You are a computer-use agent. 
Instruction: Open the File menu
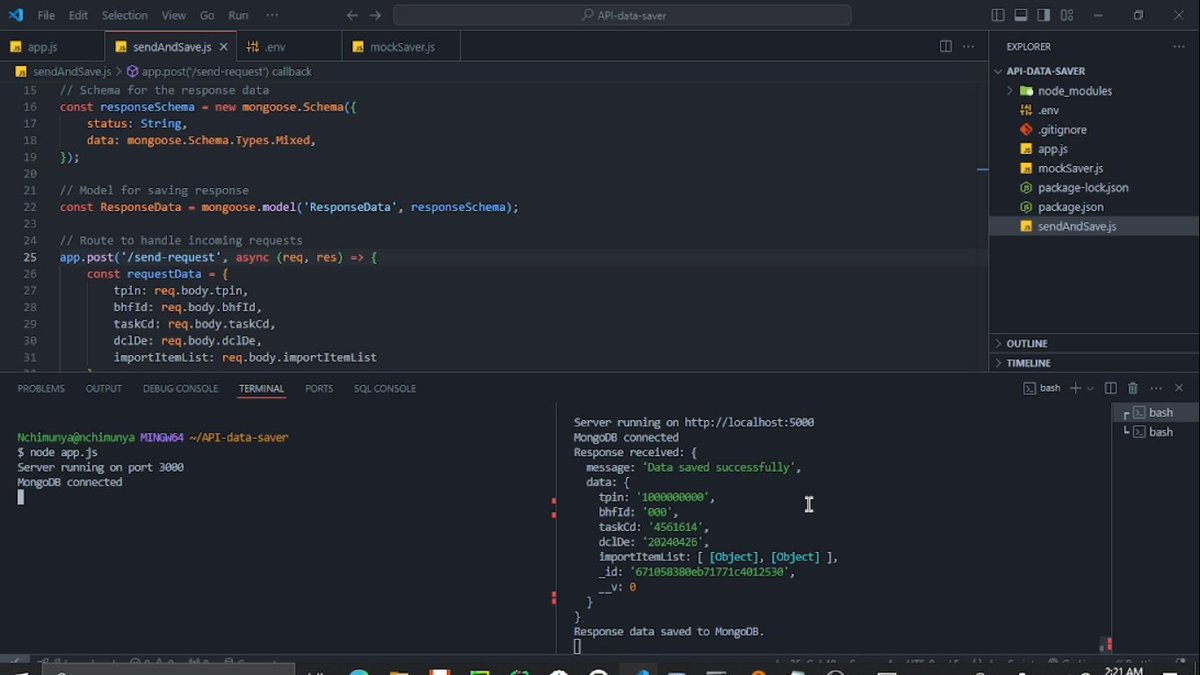click(x=46, y=16)
